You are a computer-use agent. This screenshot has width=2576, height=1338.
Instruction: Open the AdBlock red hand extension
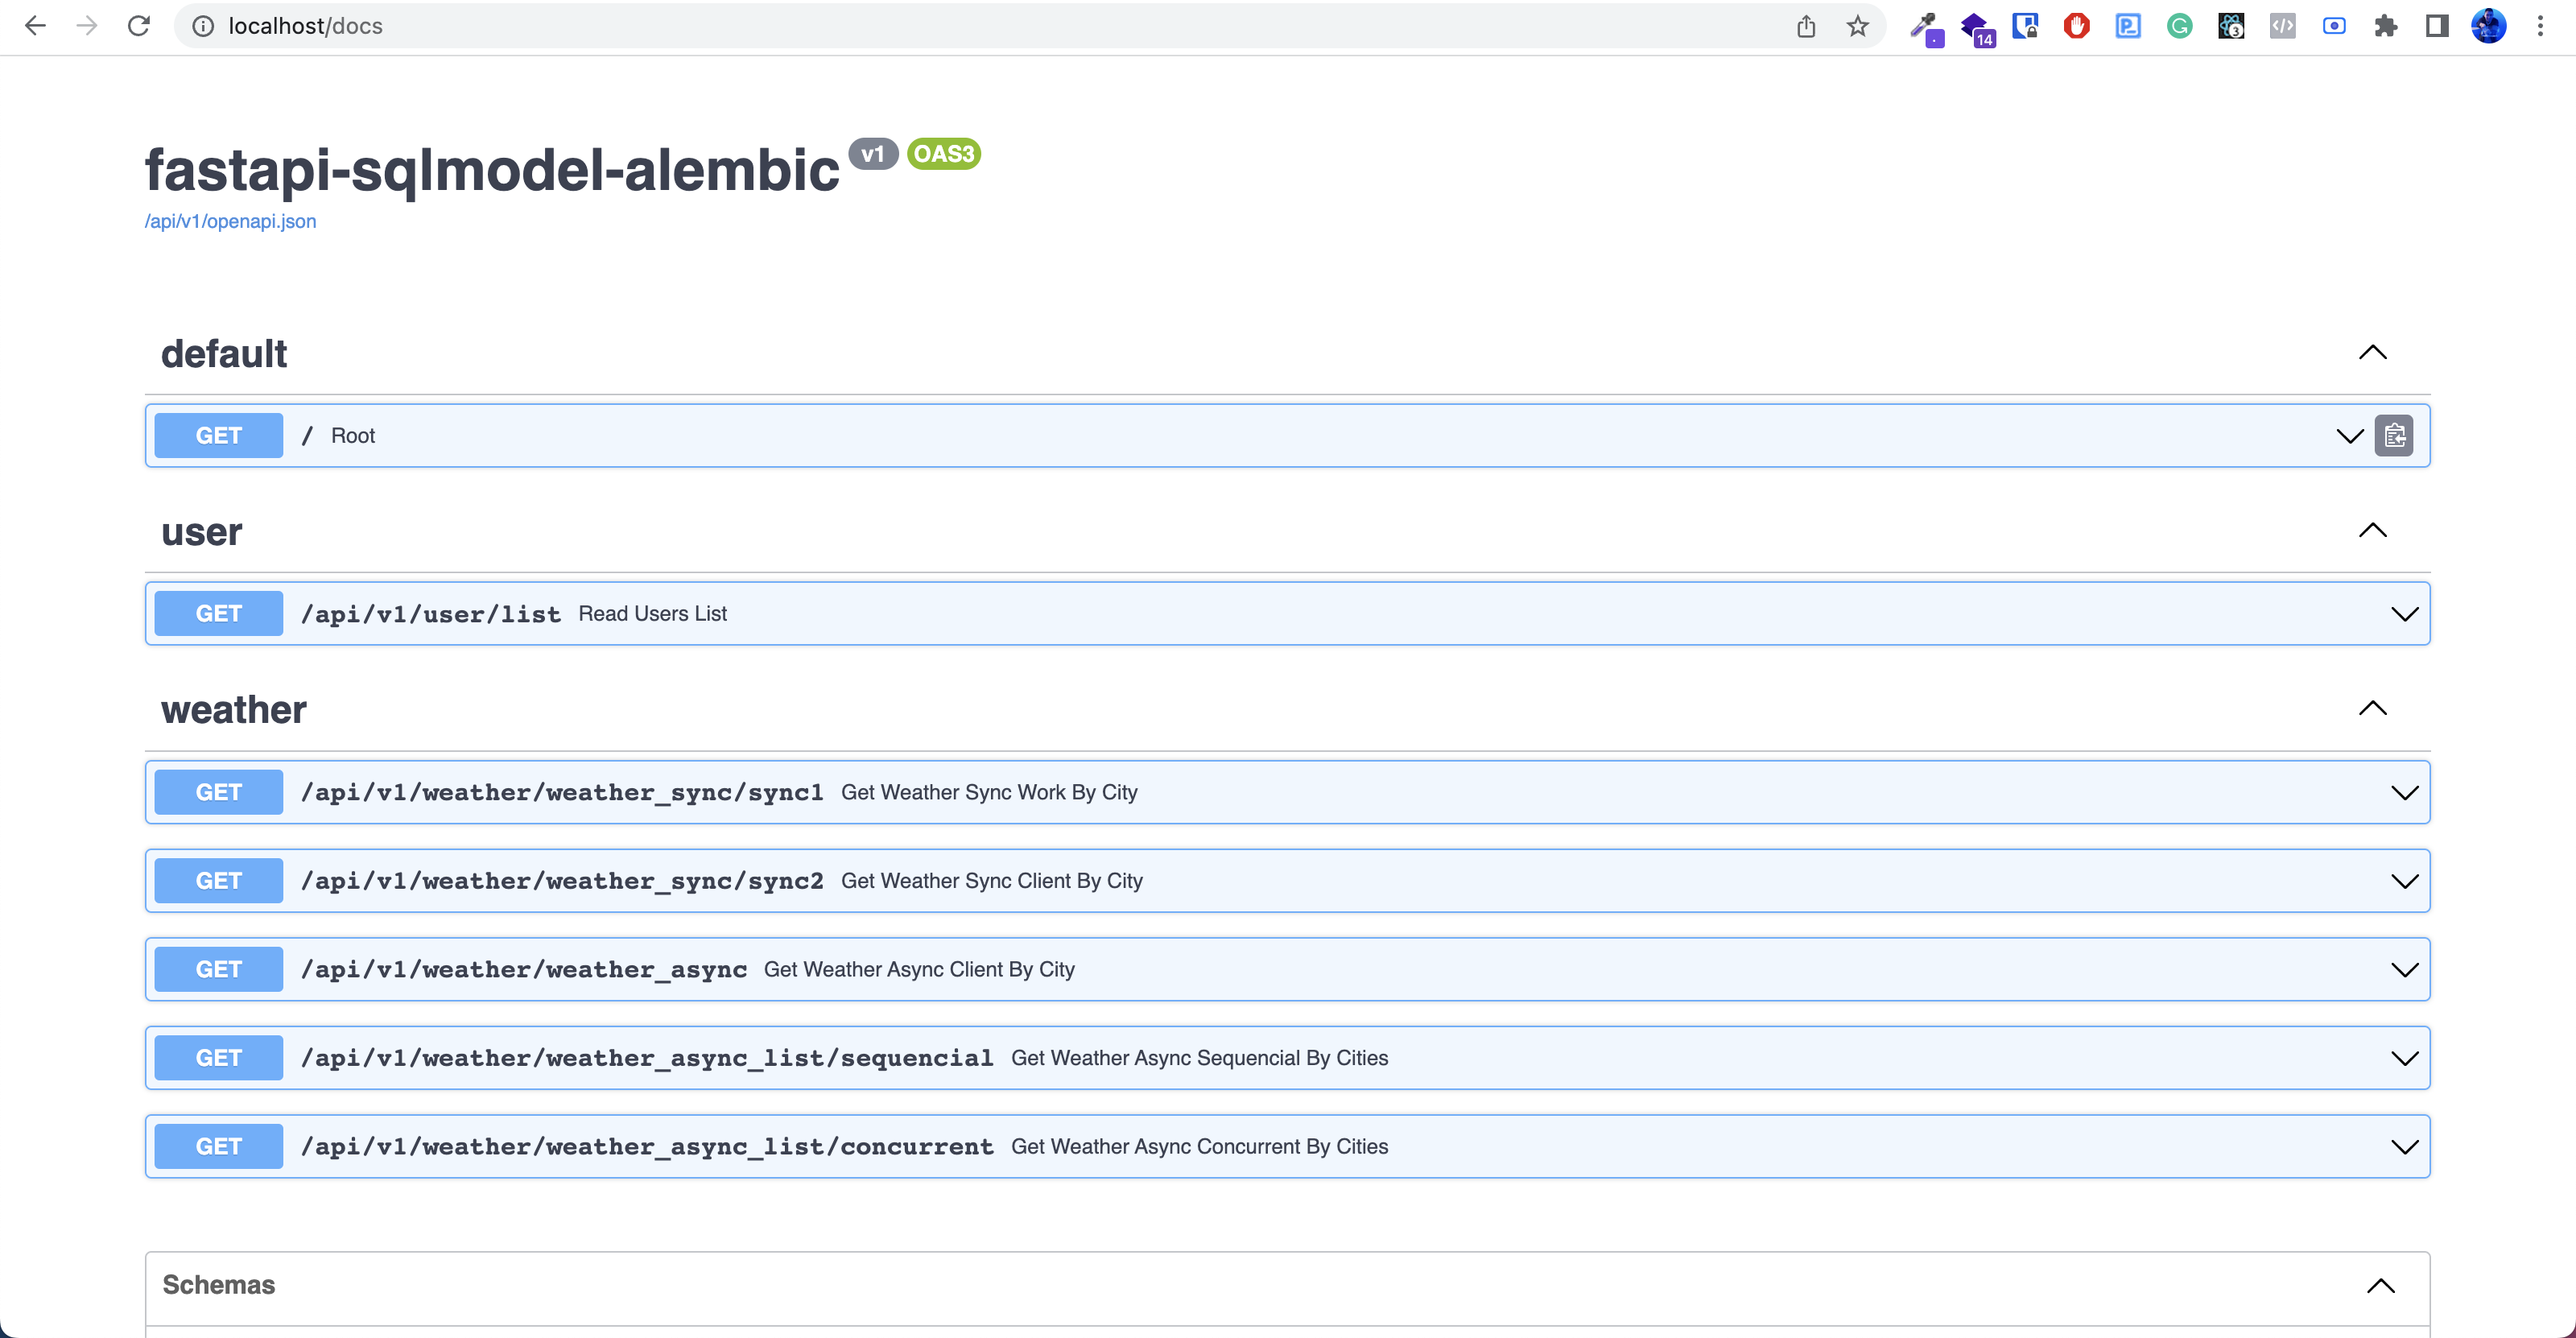pyautogui.click(x=2076, y=26)
